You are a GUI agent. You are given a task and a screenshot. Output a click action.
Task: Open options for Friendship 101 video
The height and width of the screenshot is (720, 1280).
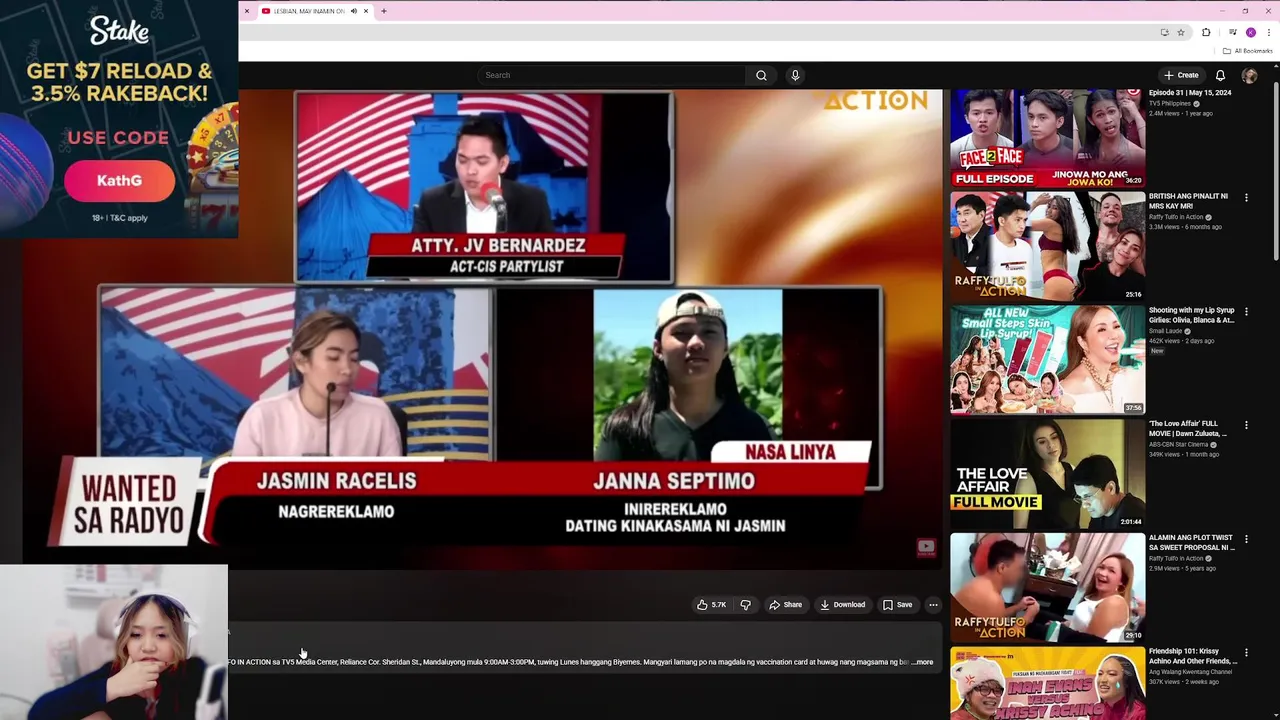[1246, 654]
